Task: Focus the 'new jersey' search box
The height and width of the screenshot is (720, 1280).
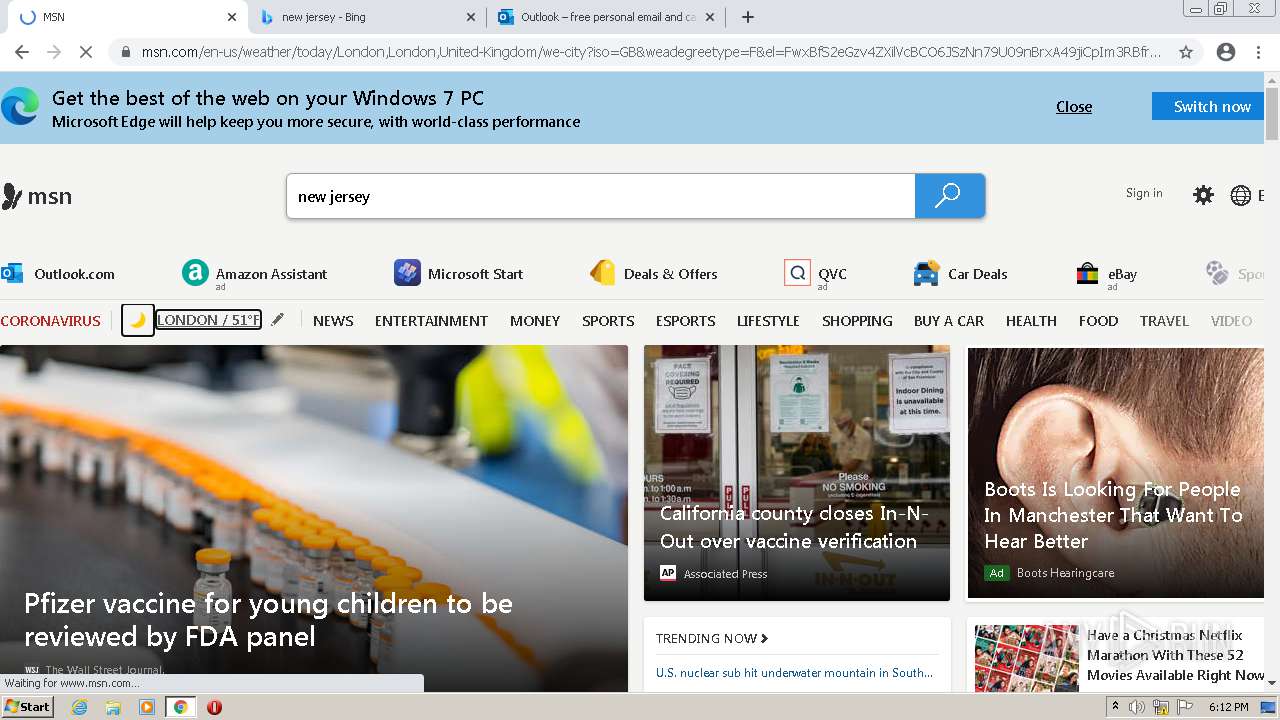Action: (600, 196)
